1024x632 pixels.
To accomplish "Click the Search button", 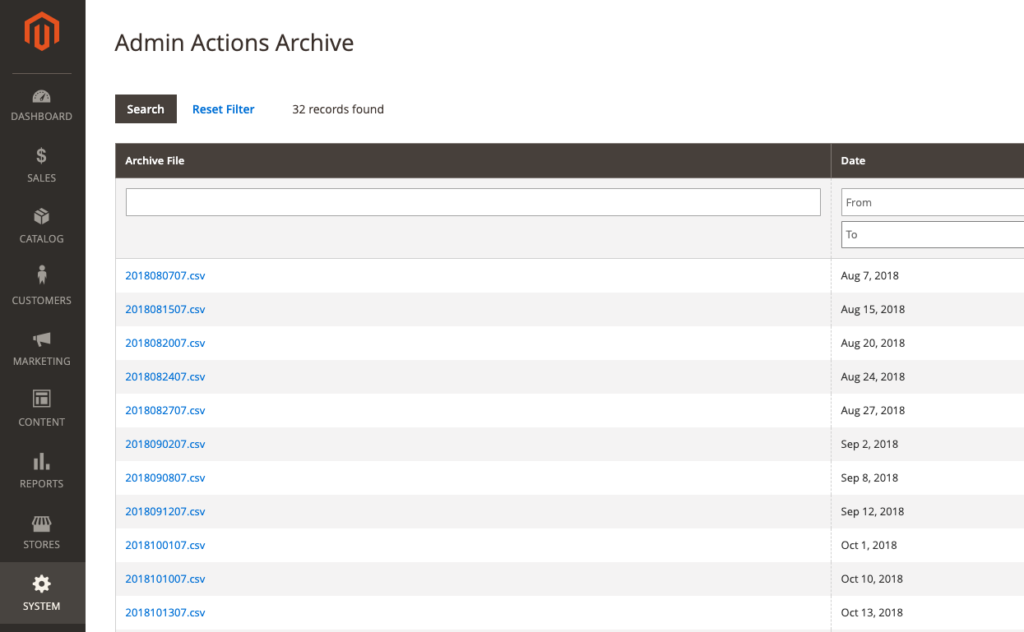I will (x=145, y=109).
